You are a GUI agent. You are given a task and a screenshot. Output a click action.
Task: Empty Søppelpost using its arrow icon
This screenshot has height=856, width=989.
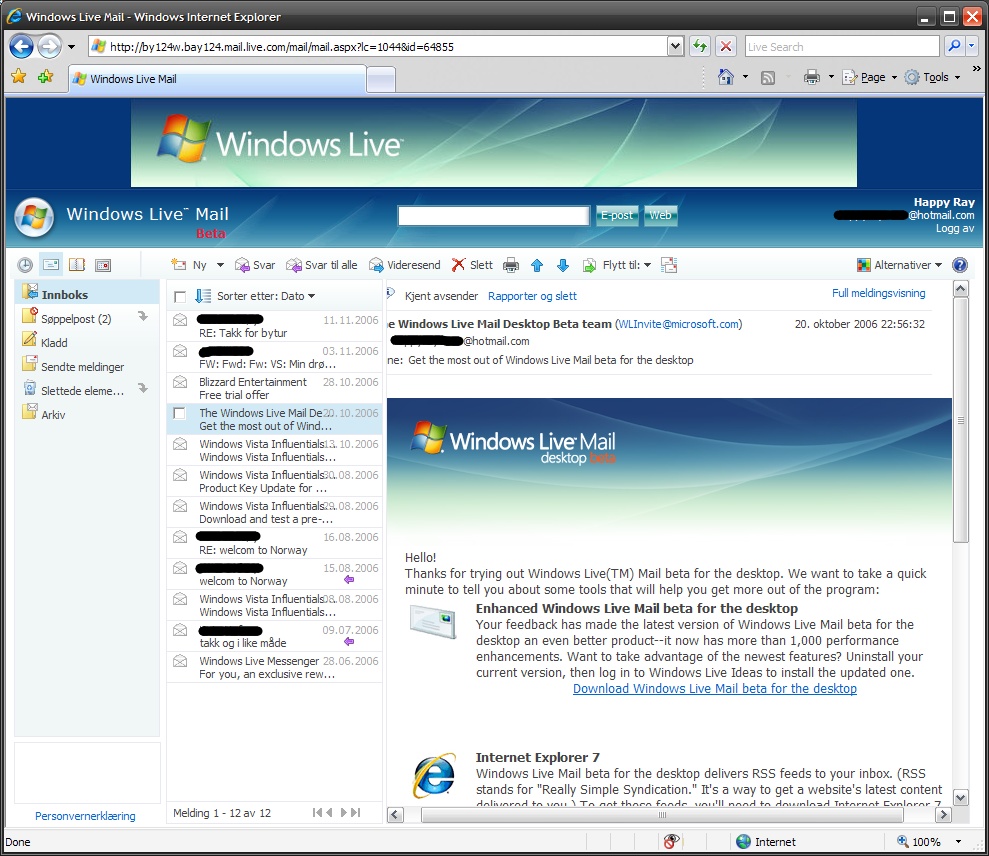[x=143, y=317]
